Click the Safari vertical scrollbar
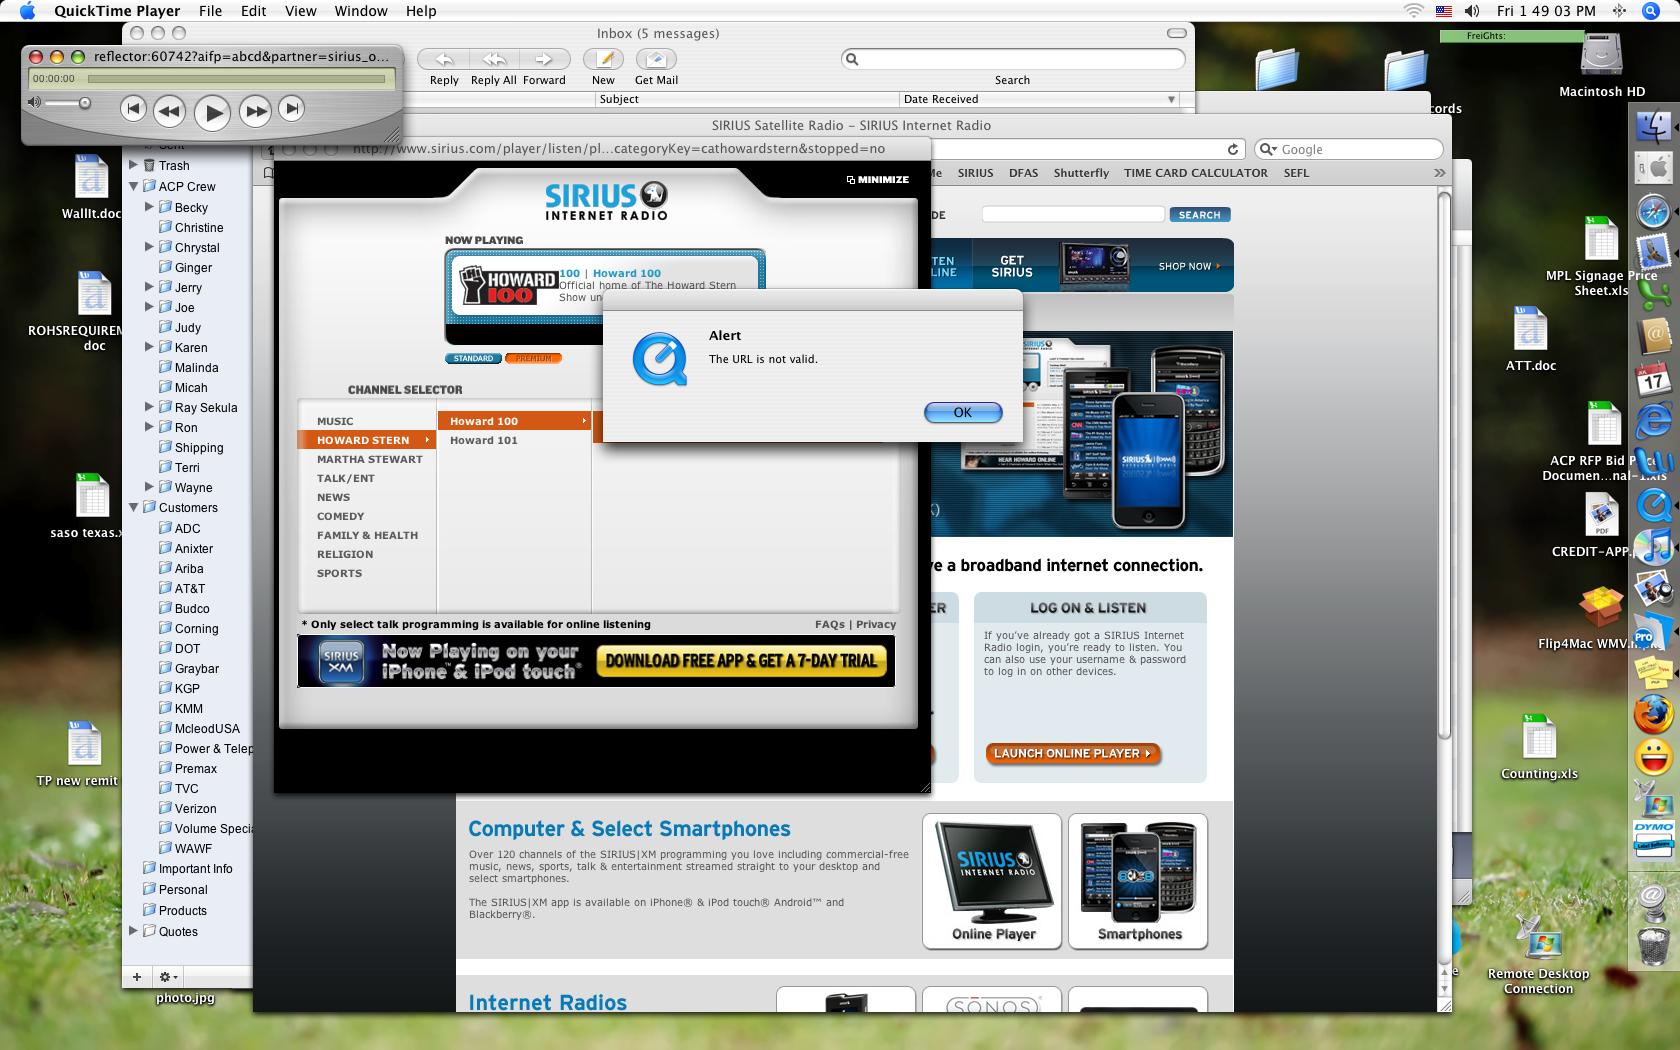This screenshot has width=1680, height=1050. point(1444,465)
